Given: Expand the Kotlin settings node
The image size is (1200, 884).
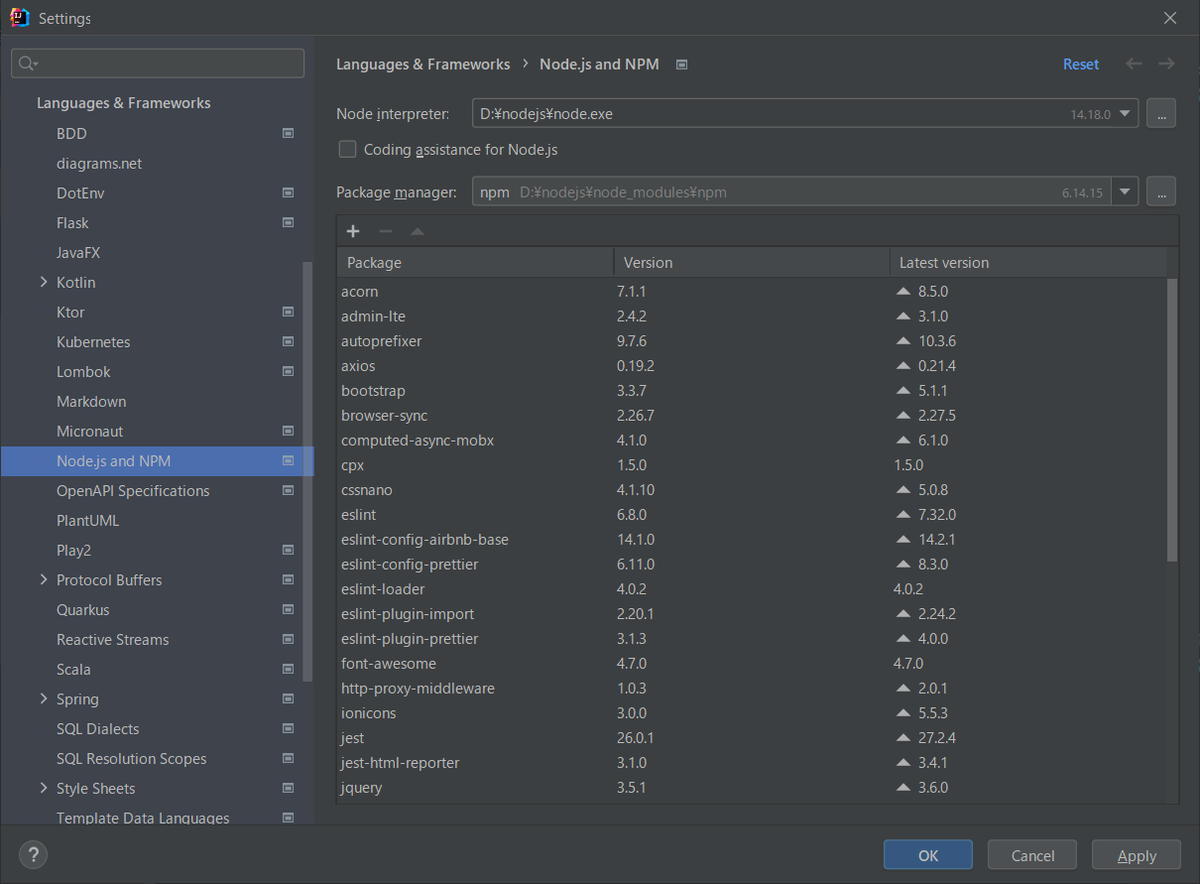Looking at the screenshot, I should [x=43, y=282].
